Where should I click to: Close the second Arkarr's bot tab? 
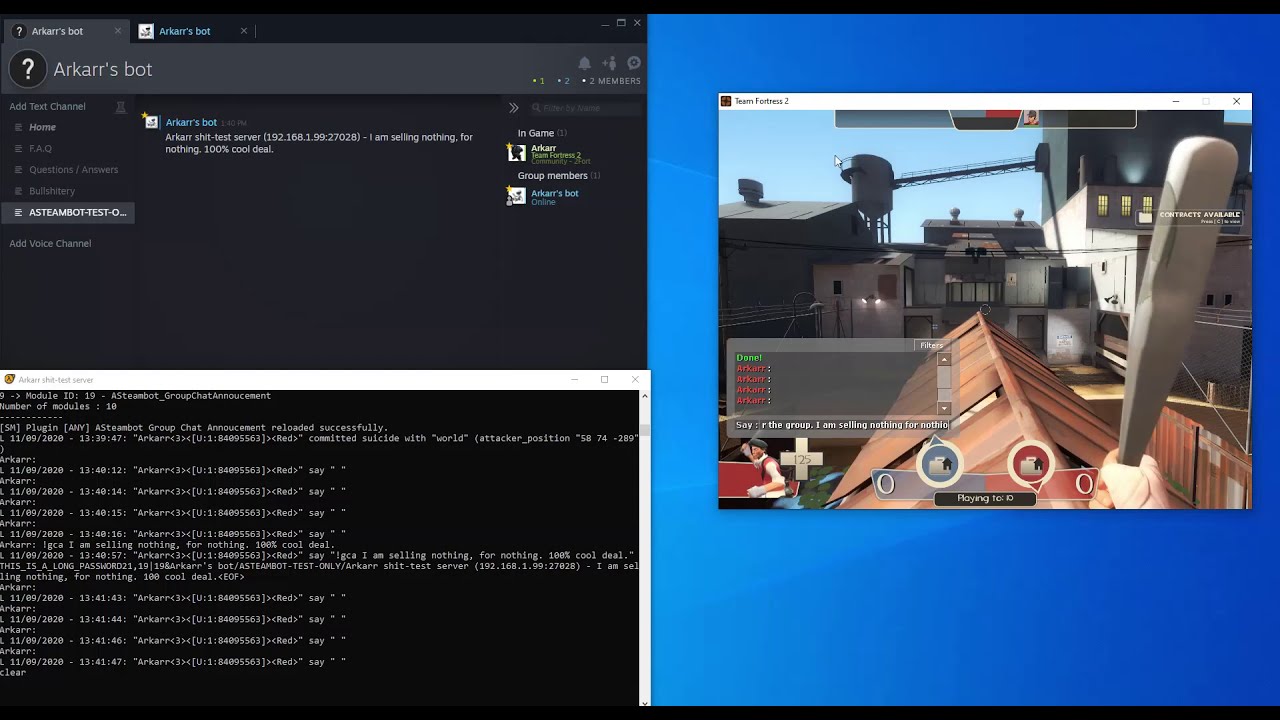[x=243, y=31]
